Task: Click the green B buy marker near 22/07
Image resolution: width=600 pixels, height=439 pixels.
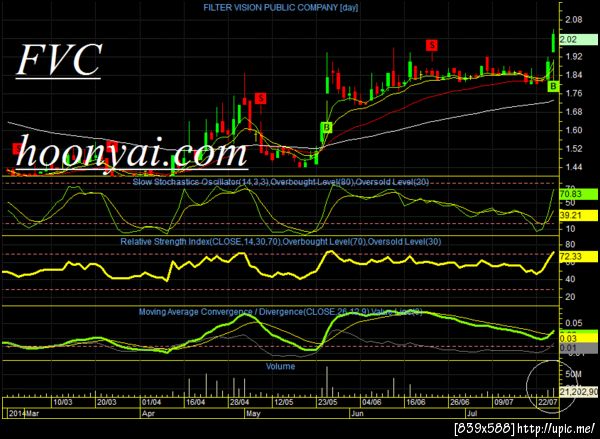Action: tap(553, 86)
